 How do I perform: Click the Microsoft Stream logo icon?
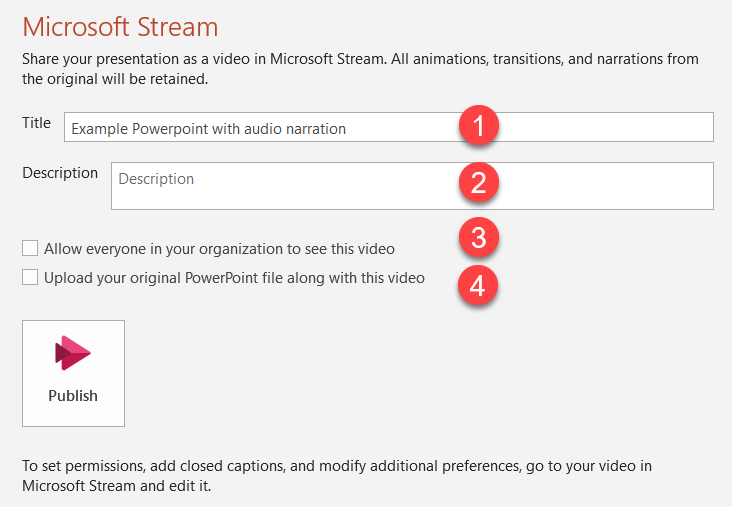pyautogui.click(x=73, y=353)
